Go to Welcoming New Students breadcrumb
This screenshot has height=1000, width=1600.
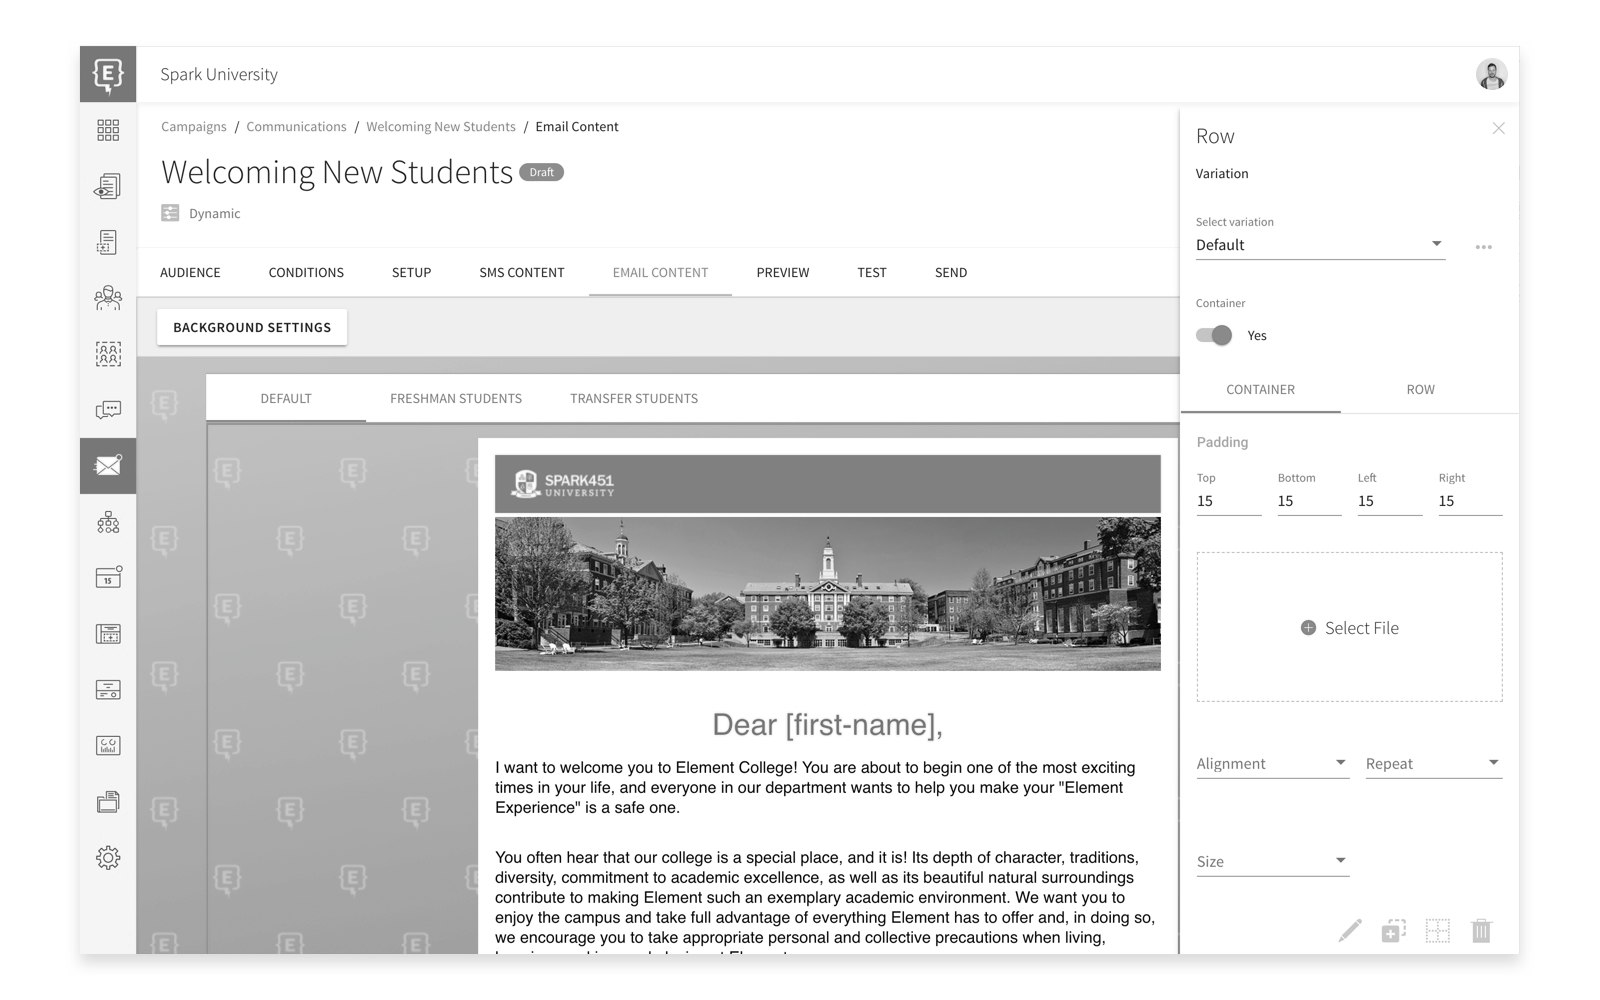click(x=441, y=127)
